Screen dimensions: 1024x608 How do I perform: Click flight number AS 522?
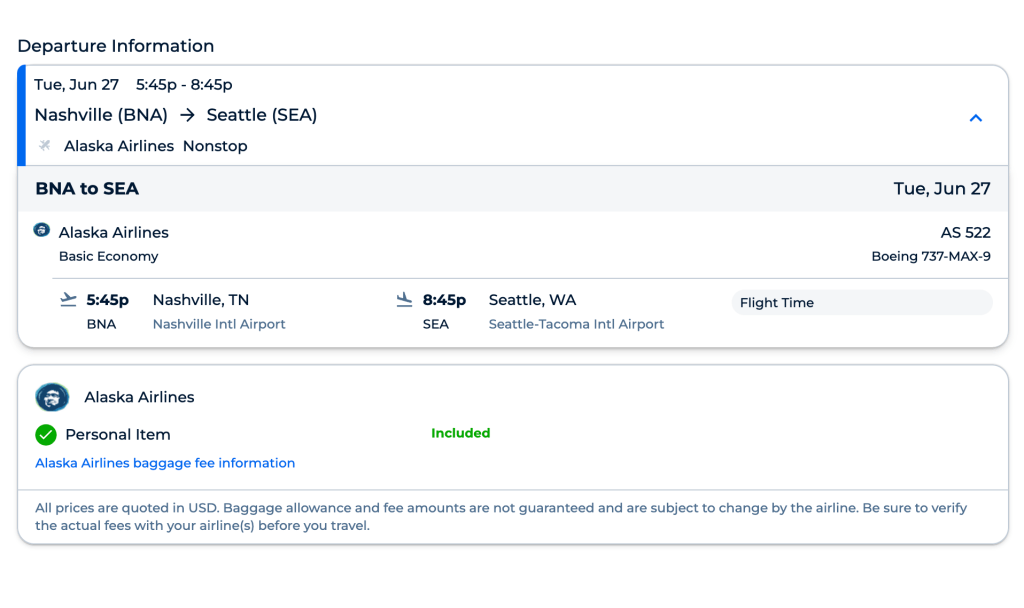tap(965, 232)
